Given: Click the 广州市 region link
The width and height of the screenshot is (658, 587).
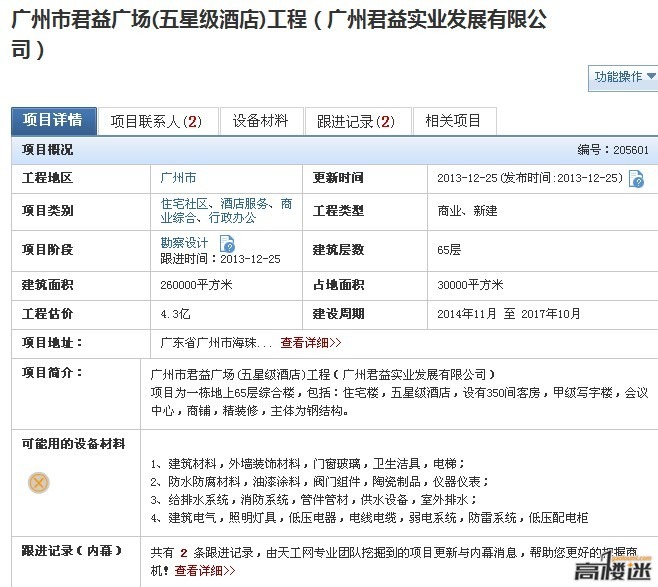Looking at the screenshot, I should pos(178,178).
